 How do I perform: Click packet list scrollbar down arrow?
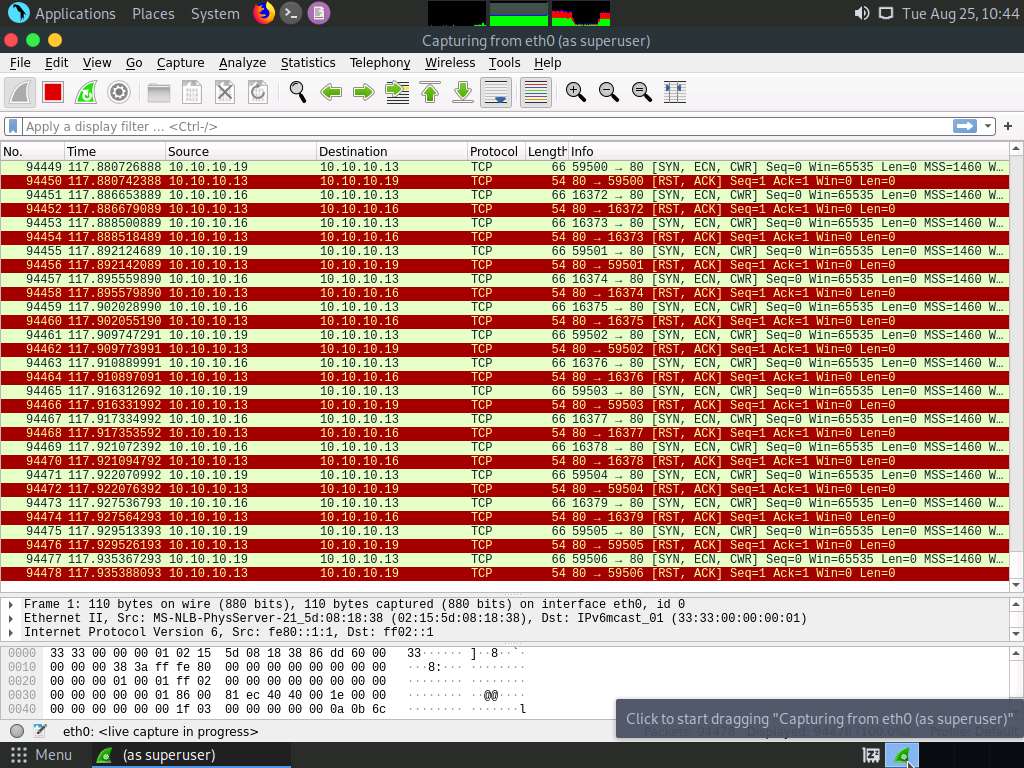pyautogui.click(x=1016, y=584)
